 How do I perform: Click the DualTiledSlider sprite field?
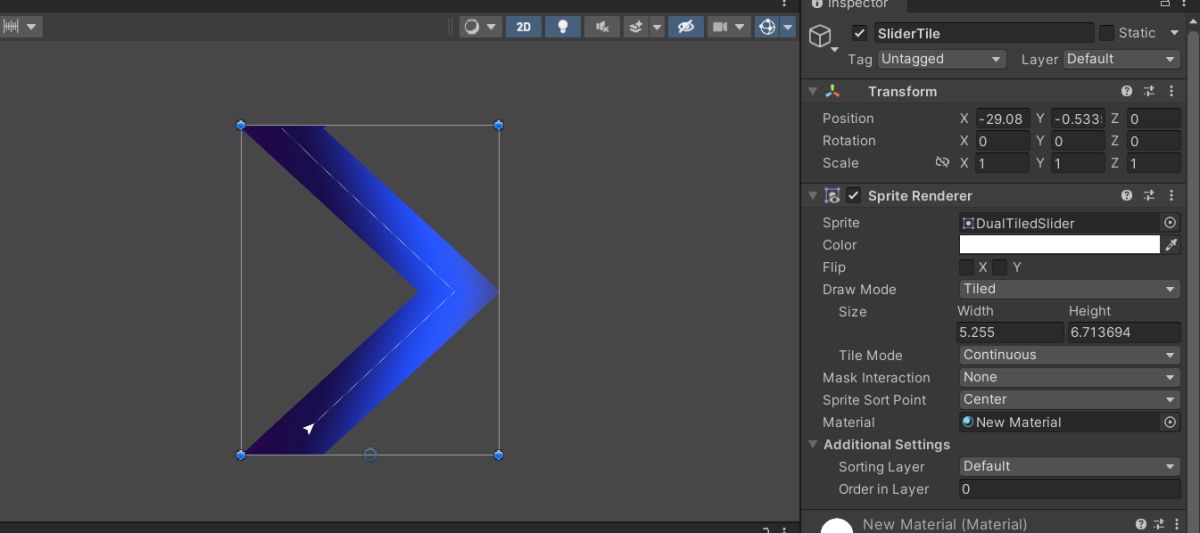[1060, 223]
